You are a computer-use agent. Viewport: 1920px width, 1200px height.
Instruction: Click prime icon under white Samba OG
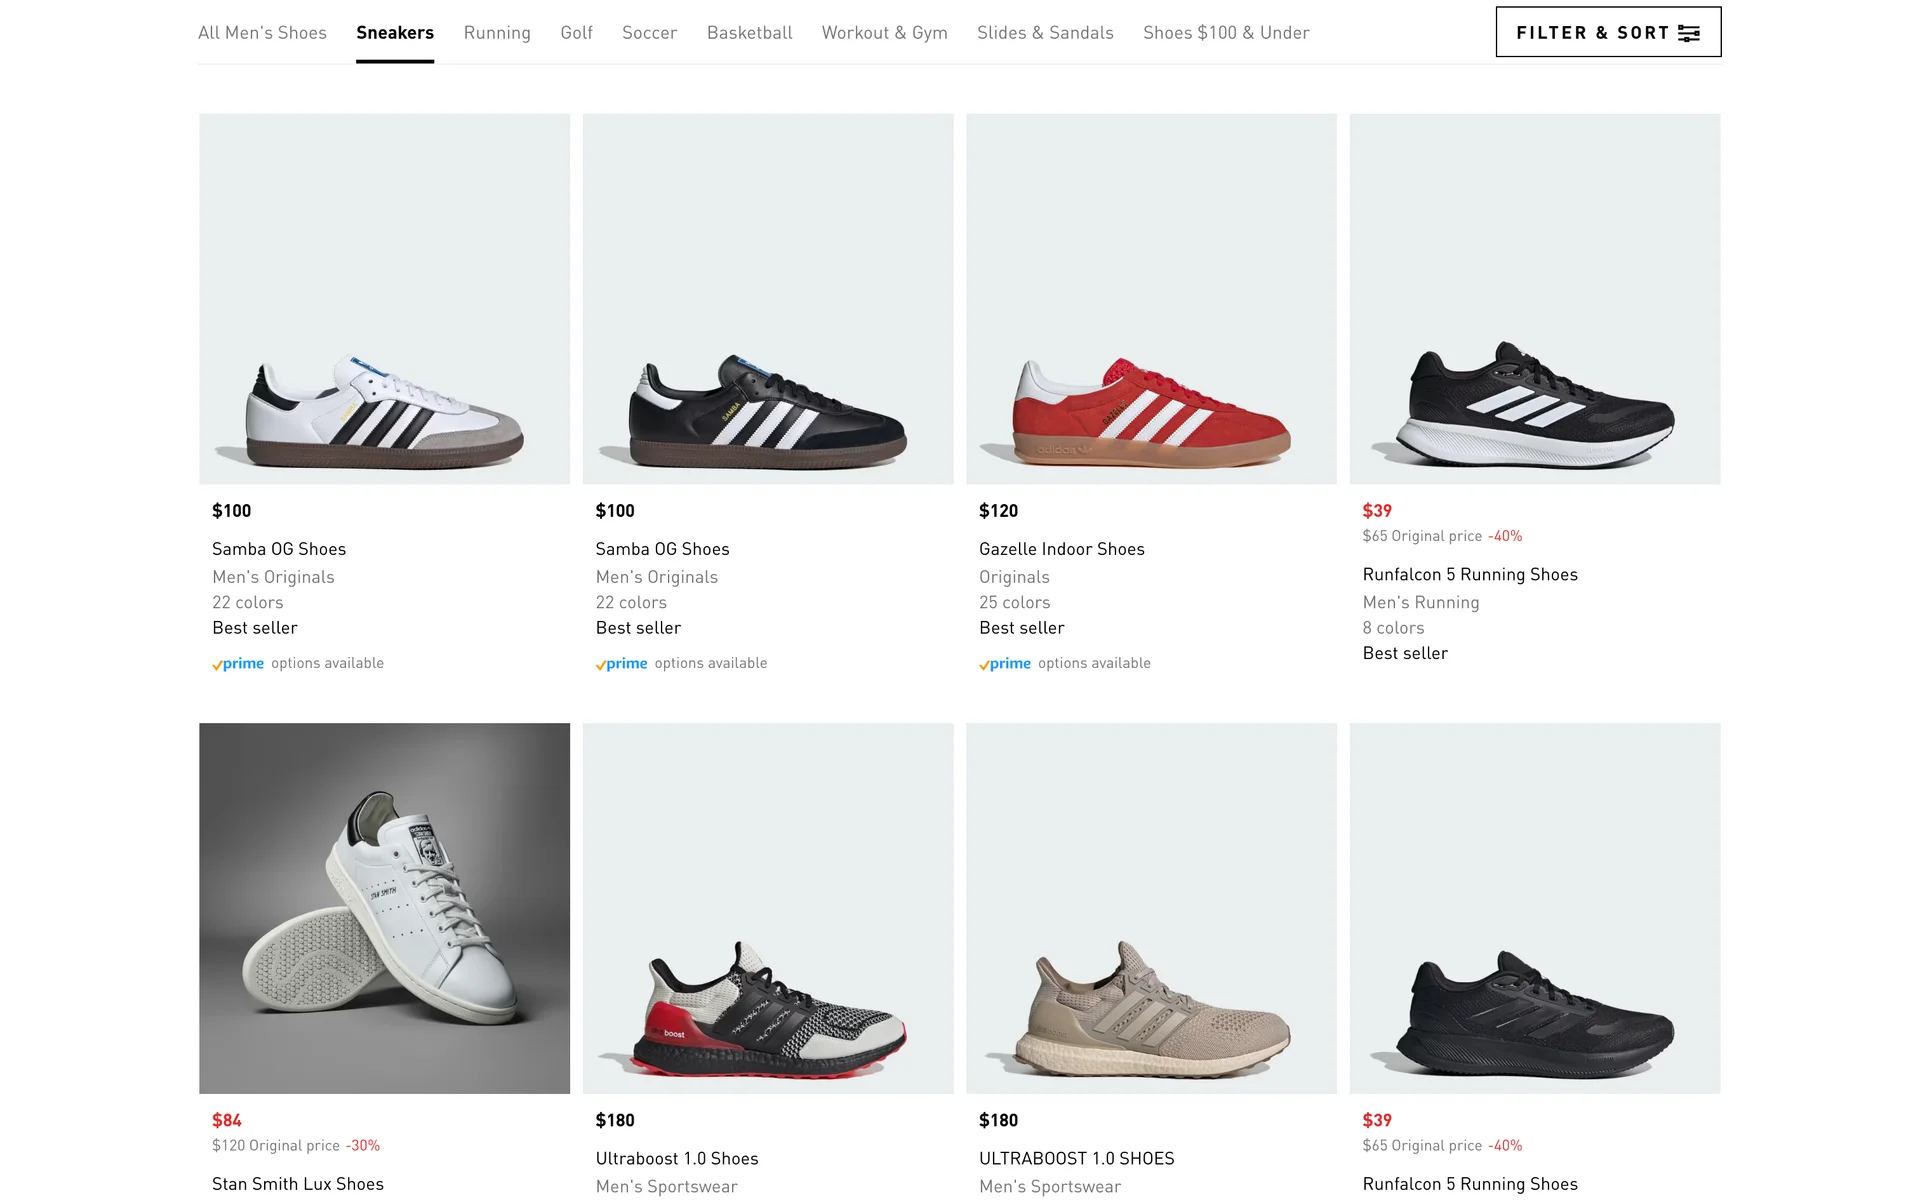[238, 664]
